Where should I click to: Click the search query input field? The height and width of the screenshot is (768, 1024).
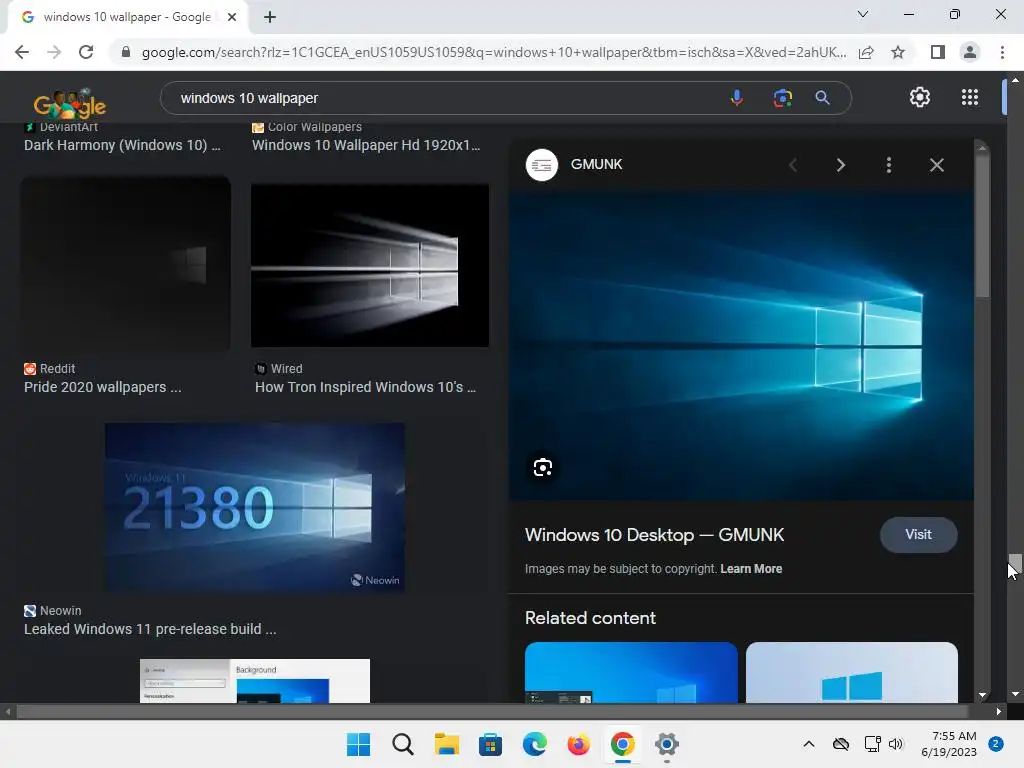(444, 98)
